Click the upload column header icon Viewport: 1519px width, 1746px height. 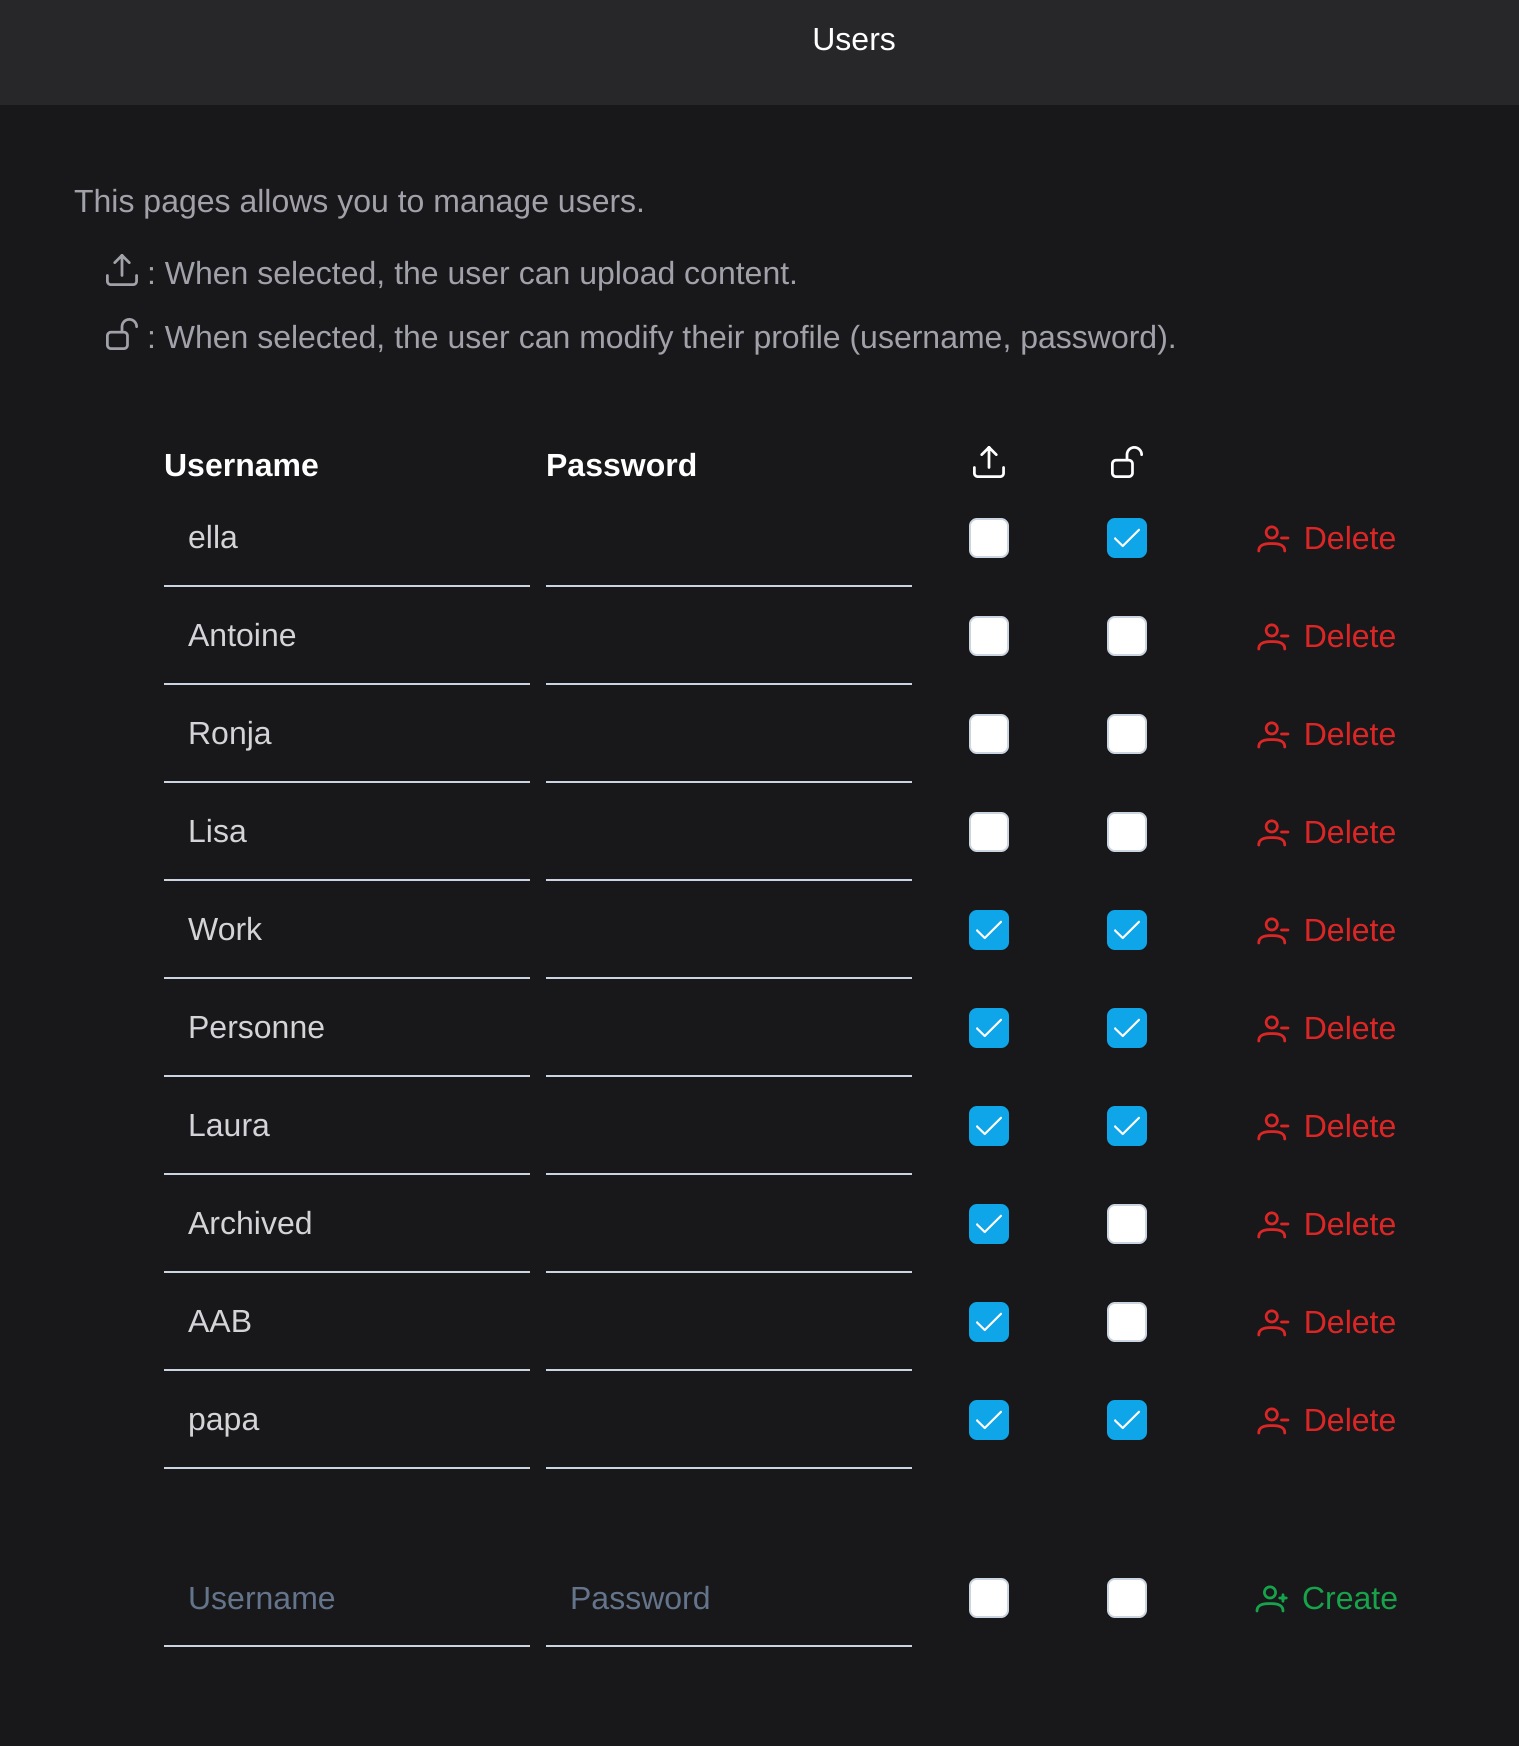988,462
